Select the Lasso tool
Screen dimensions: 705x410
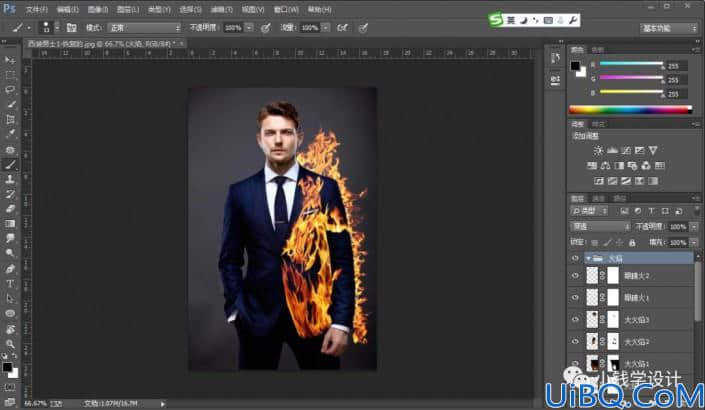(10, 89)
